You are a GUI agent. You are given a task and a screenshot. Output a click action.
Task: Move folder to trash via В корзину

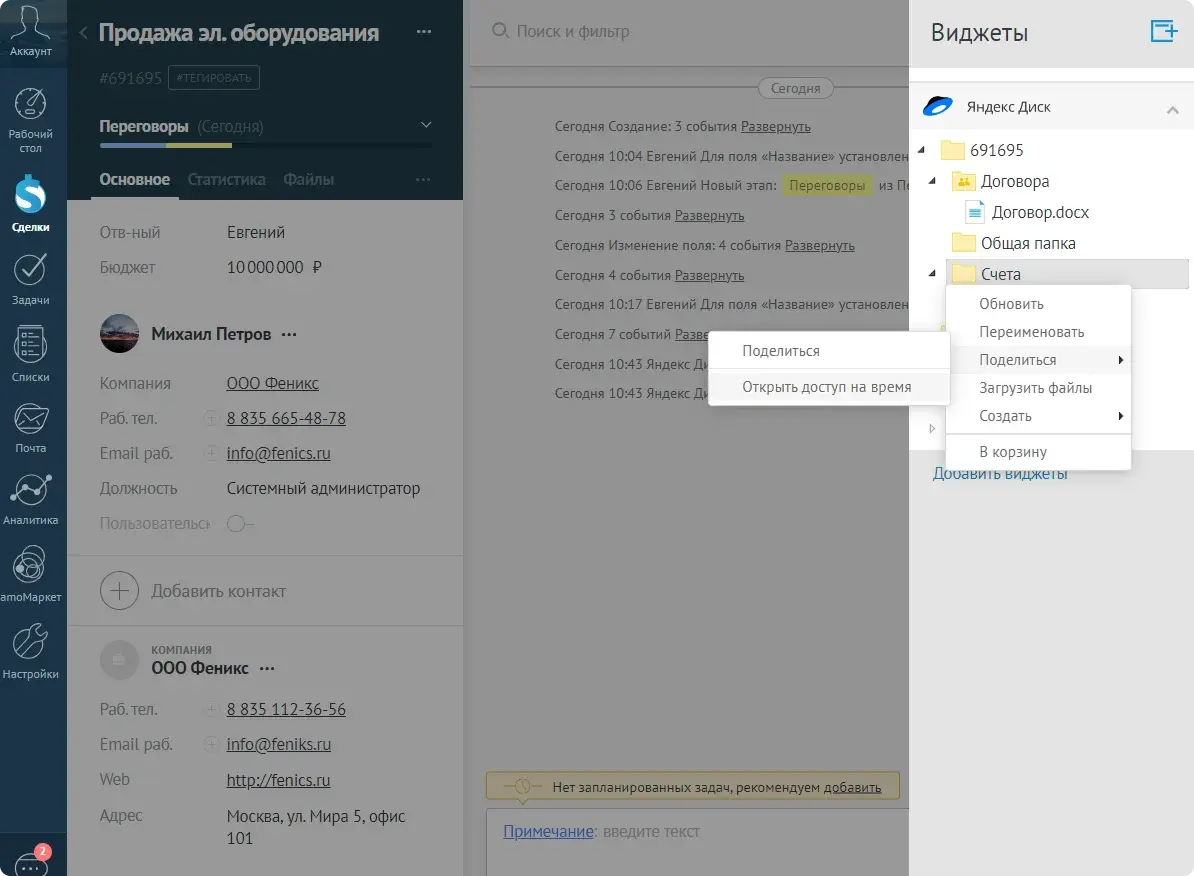click(1039, 452)
